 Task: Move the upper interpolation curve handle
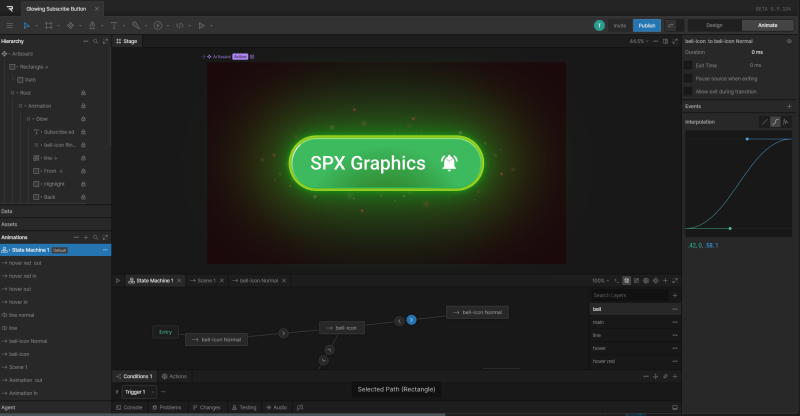pyautogui.click(x=747, y=139)
